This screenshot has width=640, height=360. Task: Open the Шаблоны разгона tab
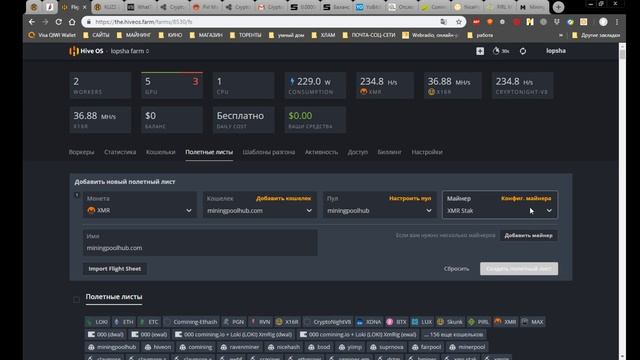point(269,152)
